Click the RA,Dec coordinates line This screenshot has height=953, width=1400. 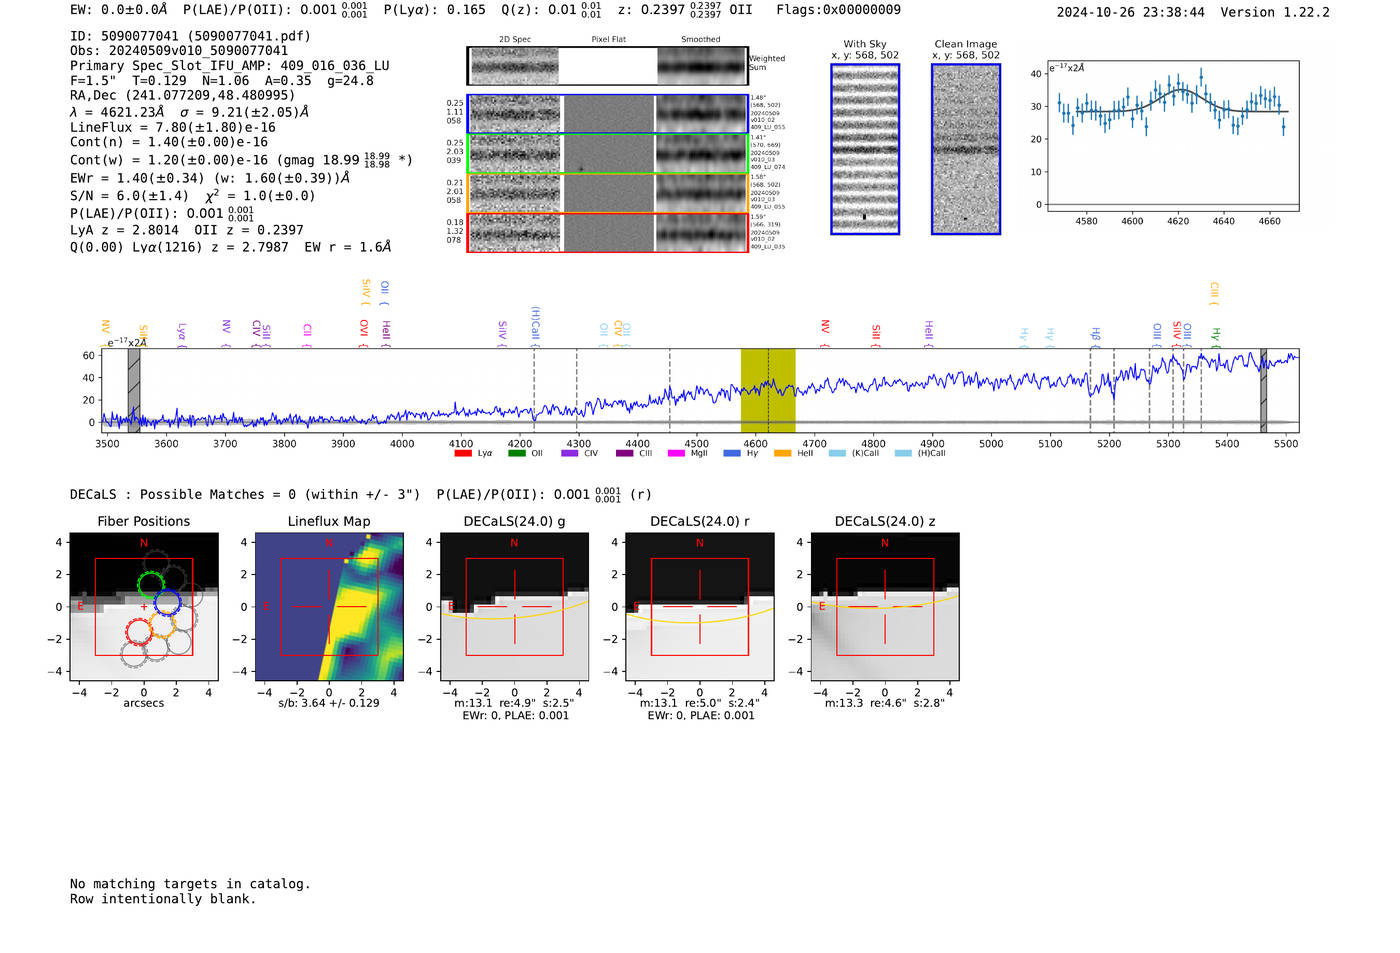(x=183, y=95)
